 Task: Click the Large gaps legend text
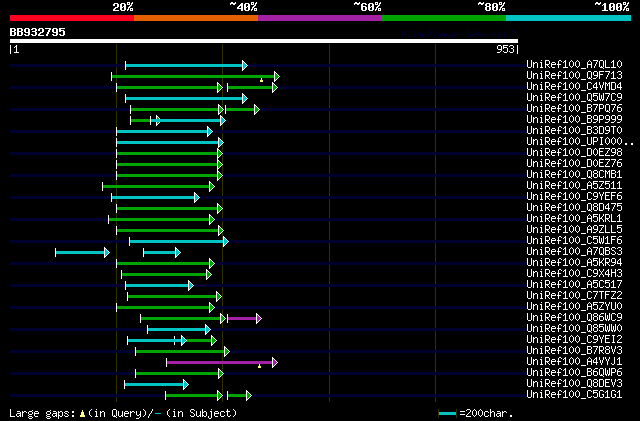[123, 413]
